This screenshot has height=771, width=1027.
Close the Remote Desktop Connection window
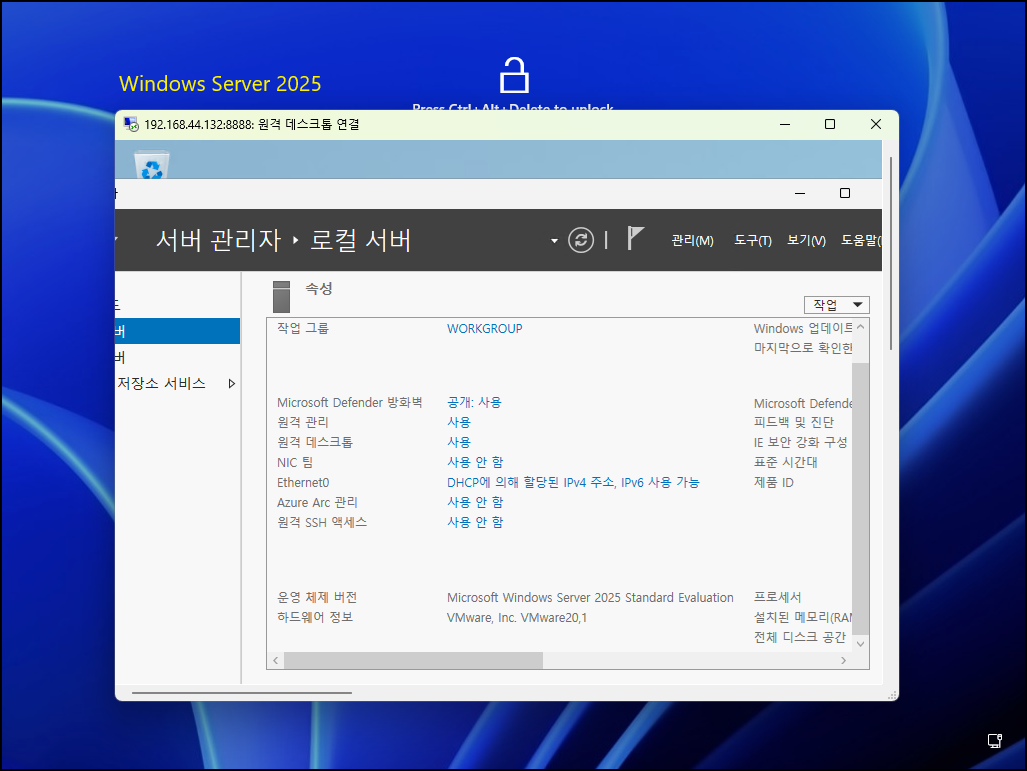[876, 124]
